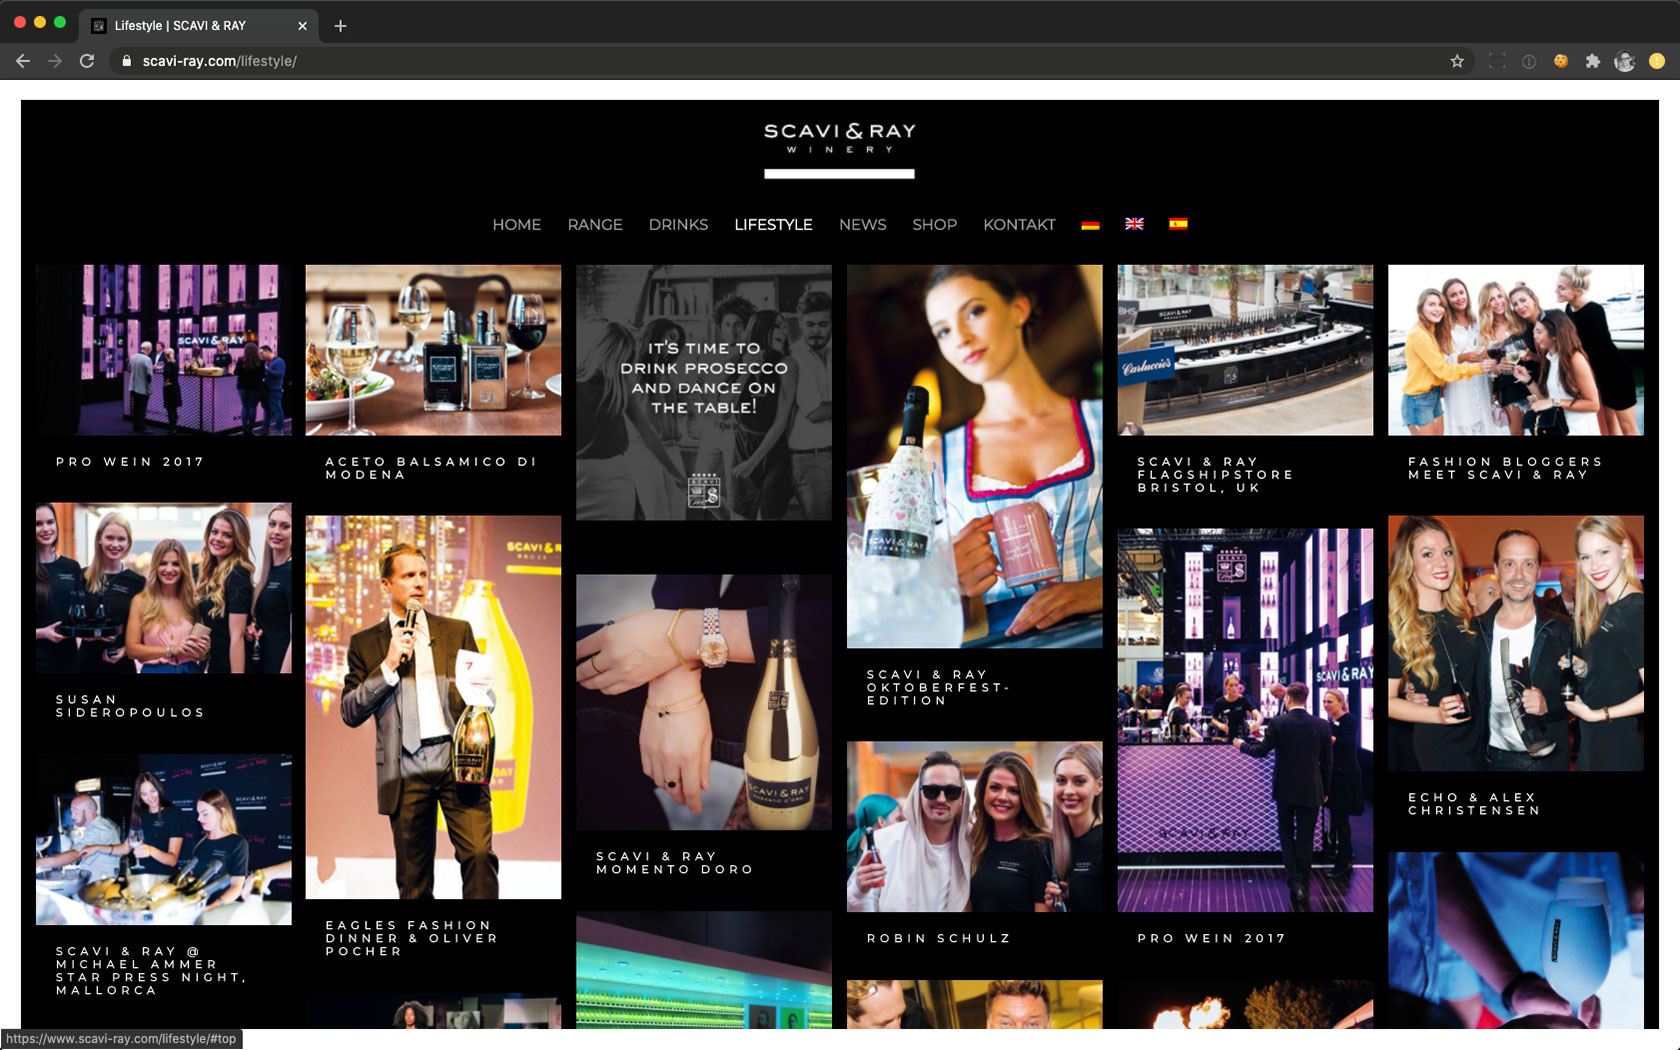Open the NEWS navigation link

(x=862, y=225)
